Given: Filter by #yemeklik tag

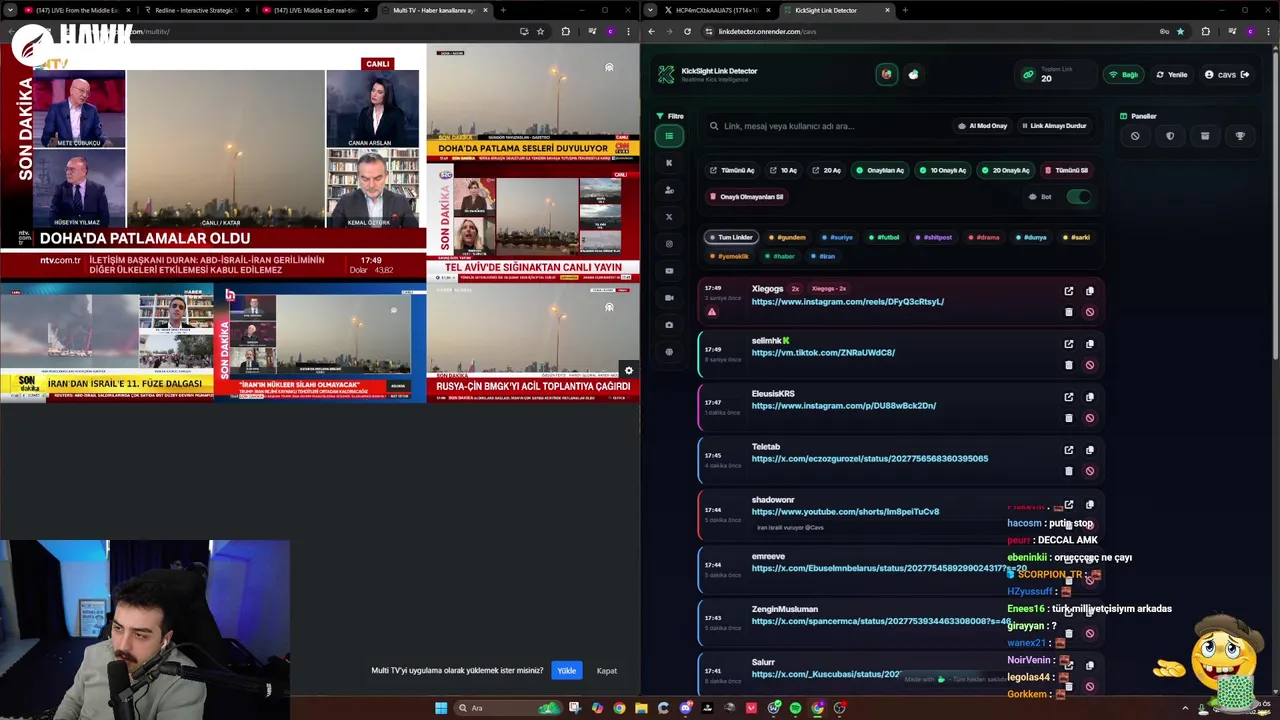Looking at the screenshot, I should pyautogui.click(x=729, y=256).
